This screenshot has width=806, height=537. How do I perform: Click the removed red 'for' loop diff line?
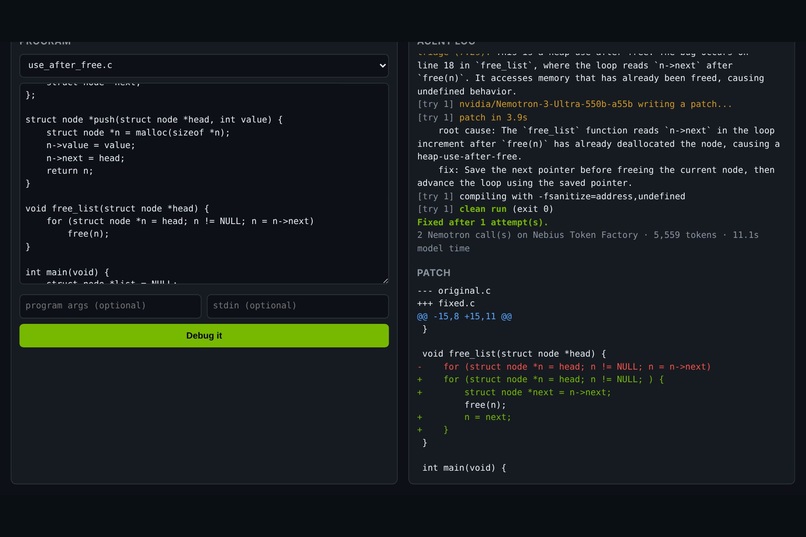564,367
